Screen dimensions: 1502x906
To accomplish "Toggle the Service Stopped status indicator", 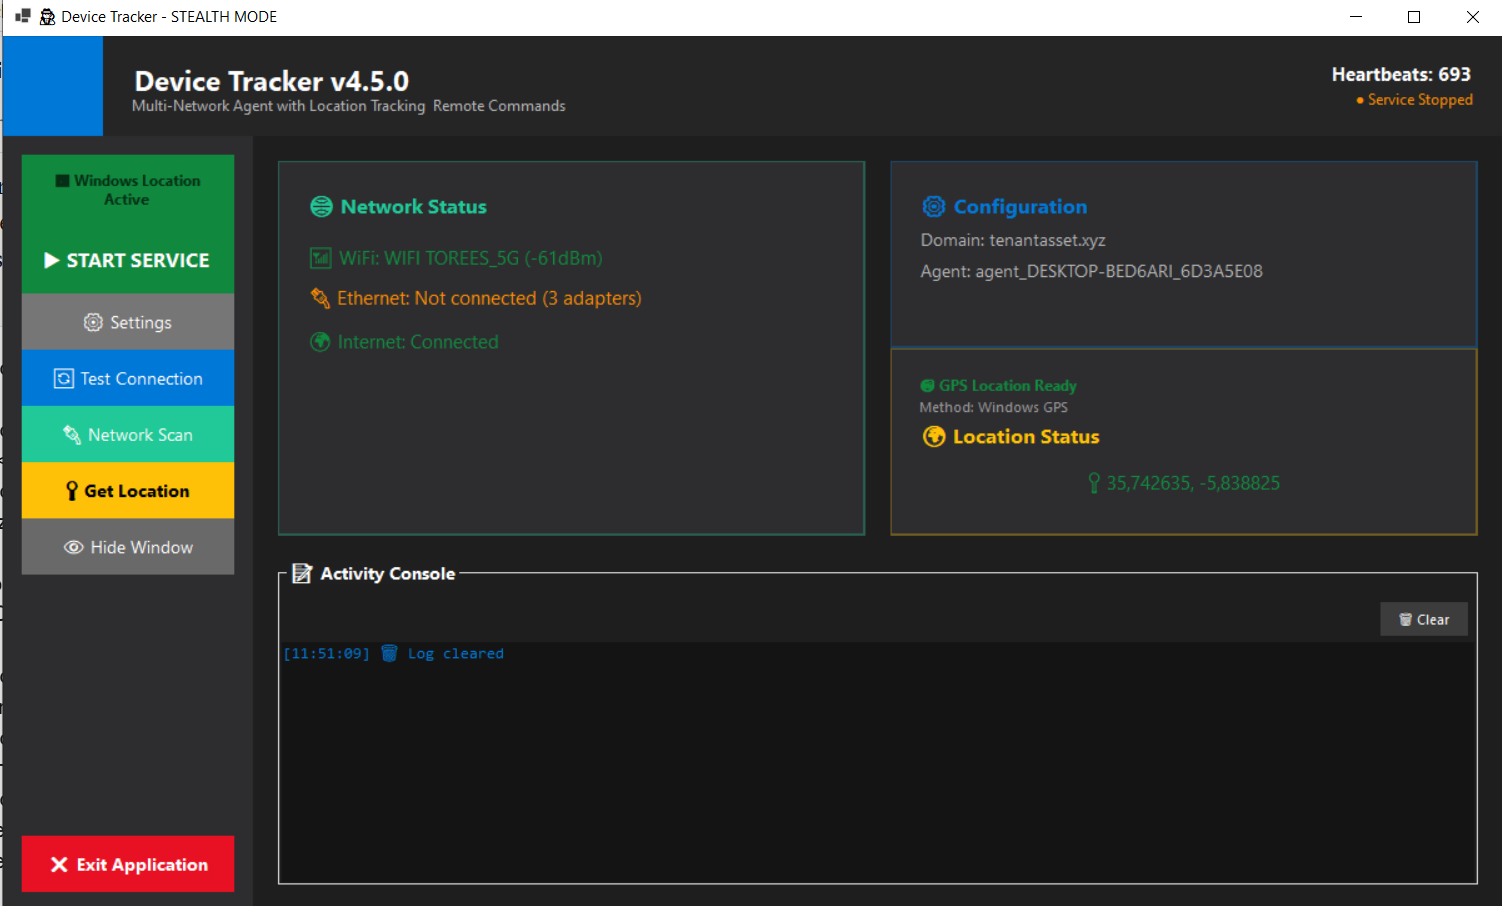I will (x=1414, y=99).
